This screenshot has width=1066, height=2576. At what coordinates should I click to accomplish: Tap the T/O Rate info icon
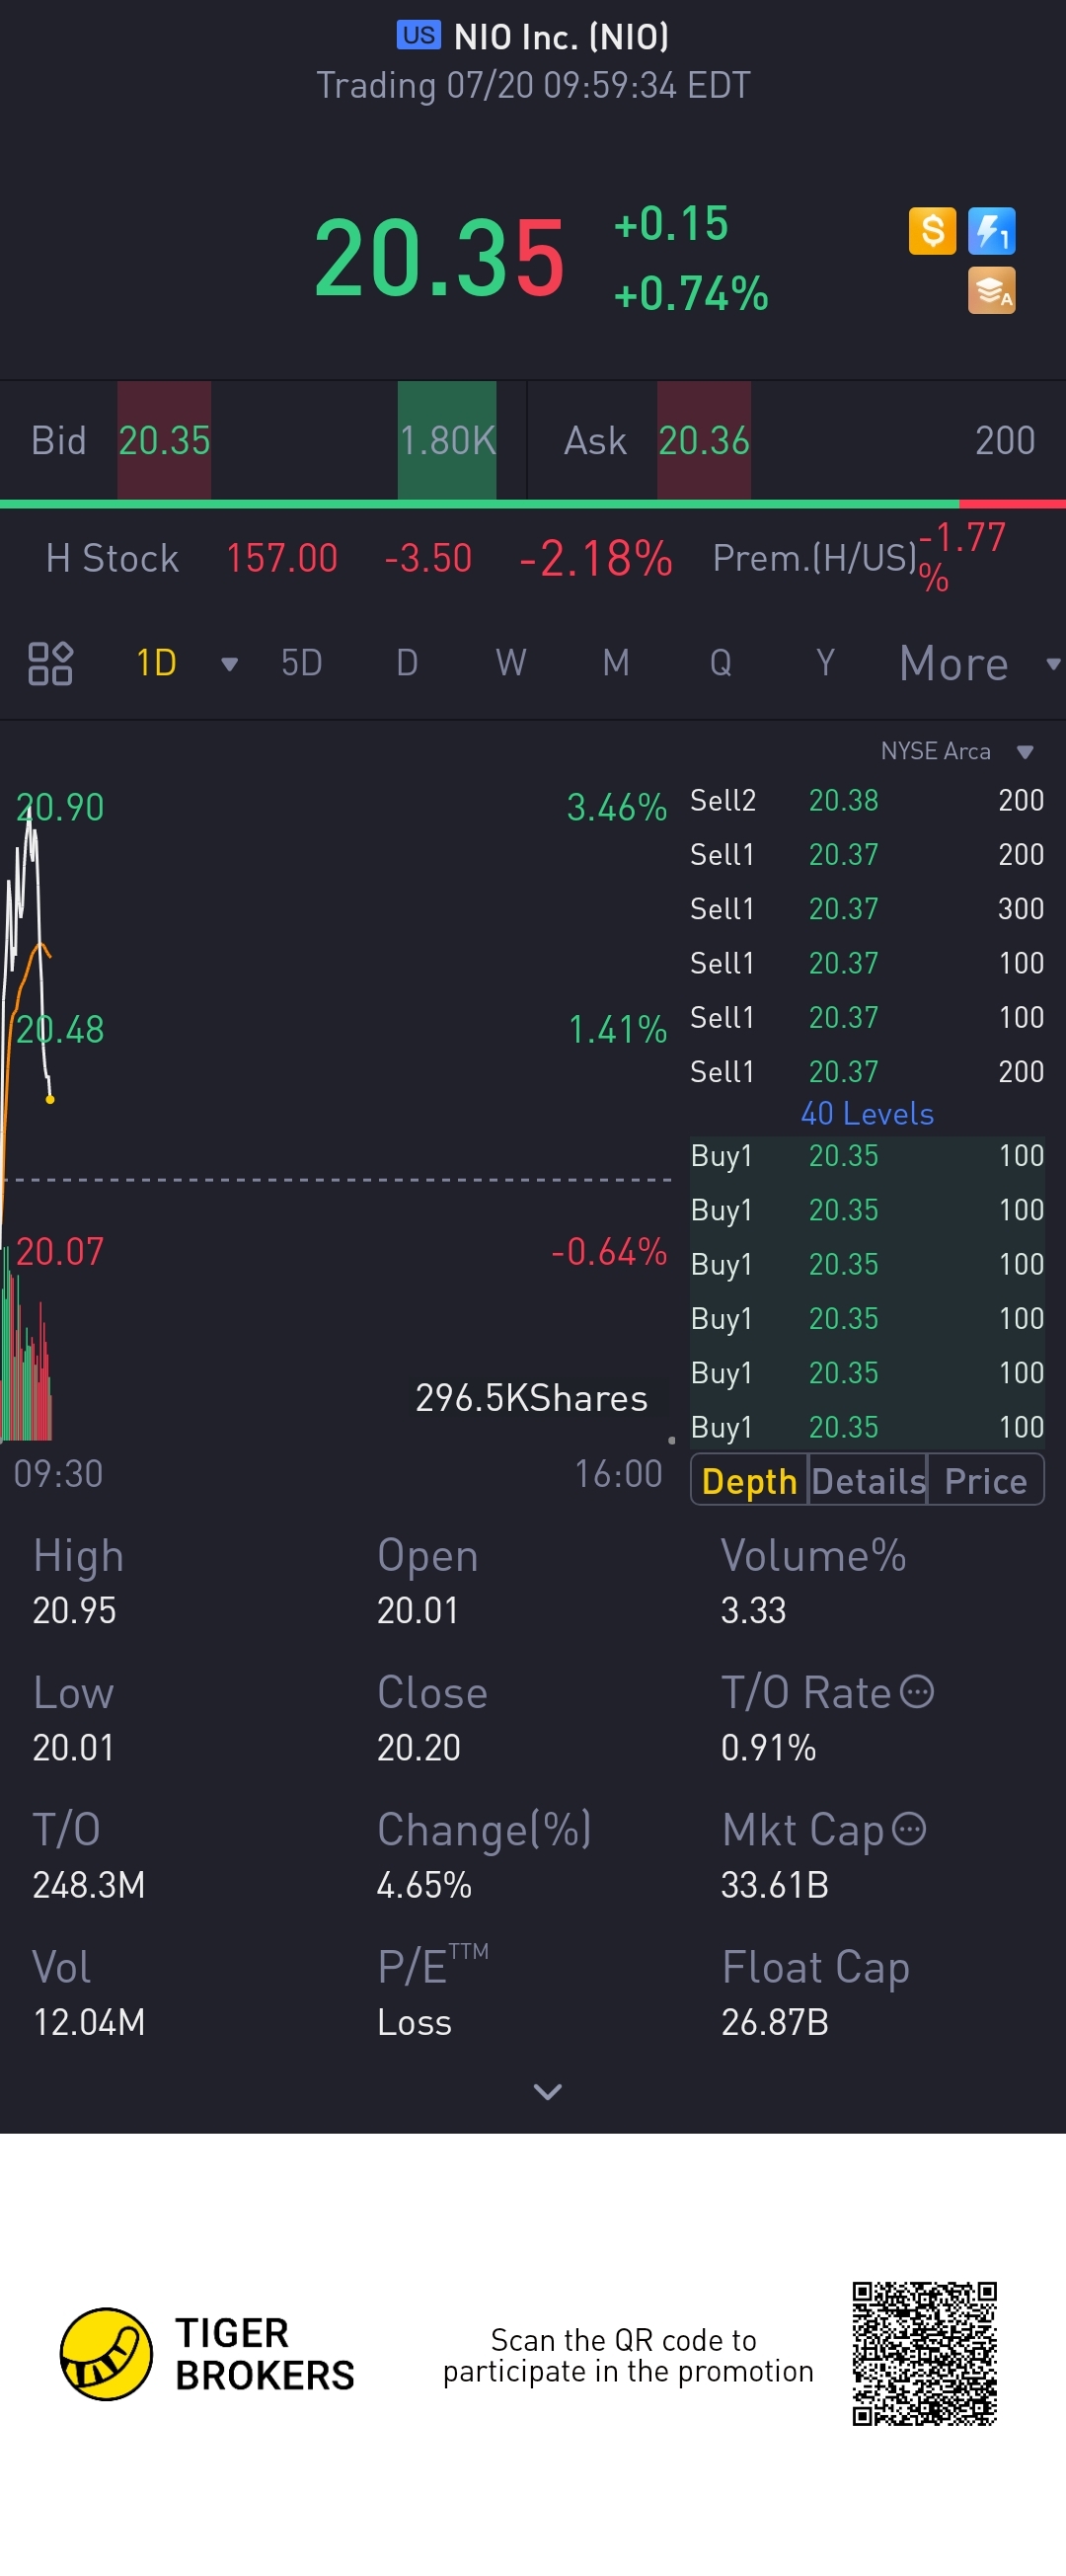click(916, 1692)
